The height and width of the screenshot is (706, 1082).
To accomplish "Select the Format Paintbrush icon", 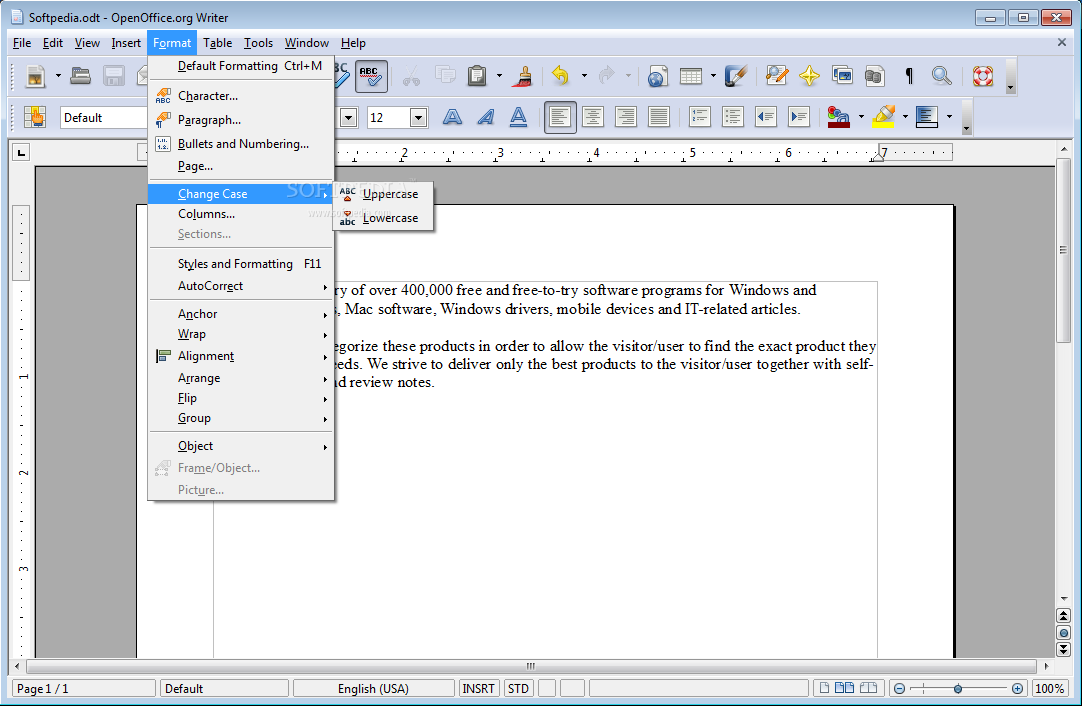I will pos(522,76).
